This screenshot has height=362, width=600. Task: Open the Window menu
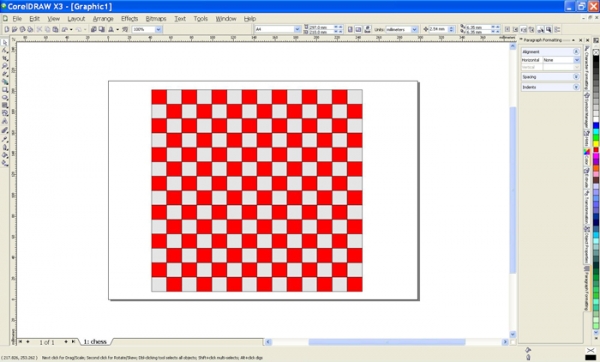click(226, 18)
